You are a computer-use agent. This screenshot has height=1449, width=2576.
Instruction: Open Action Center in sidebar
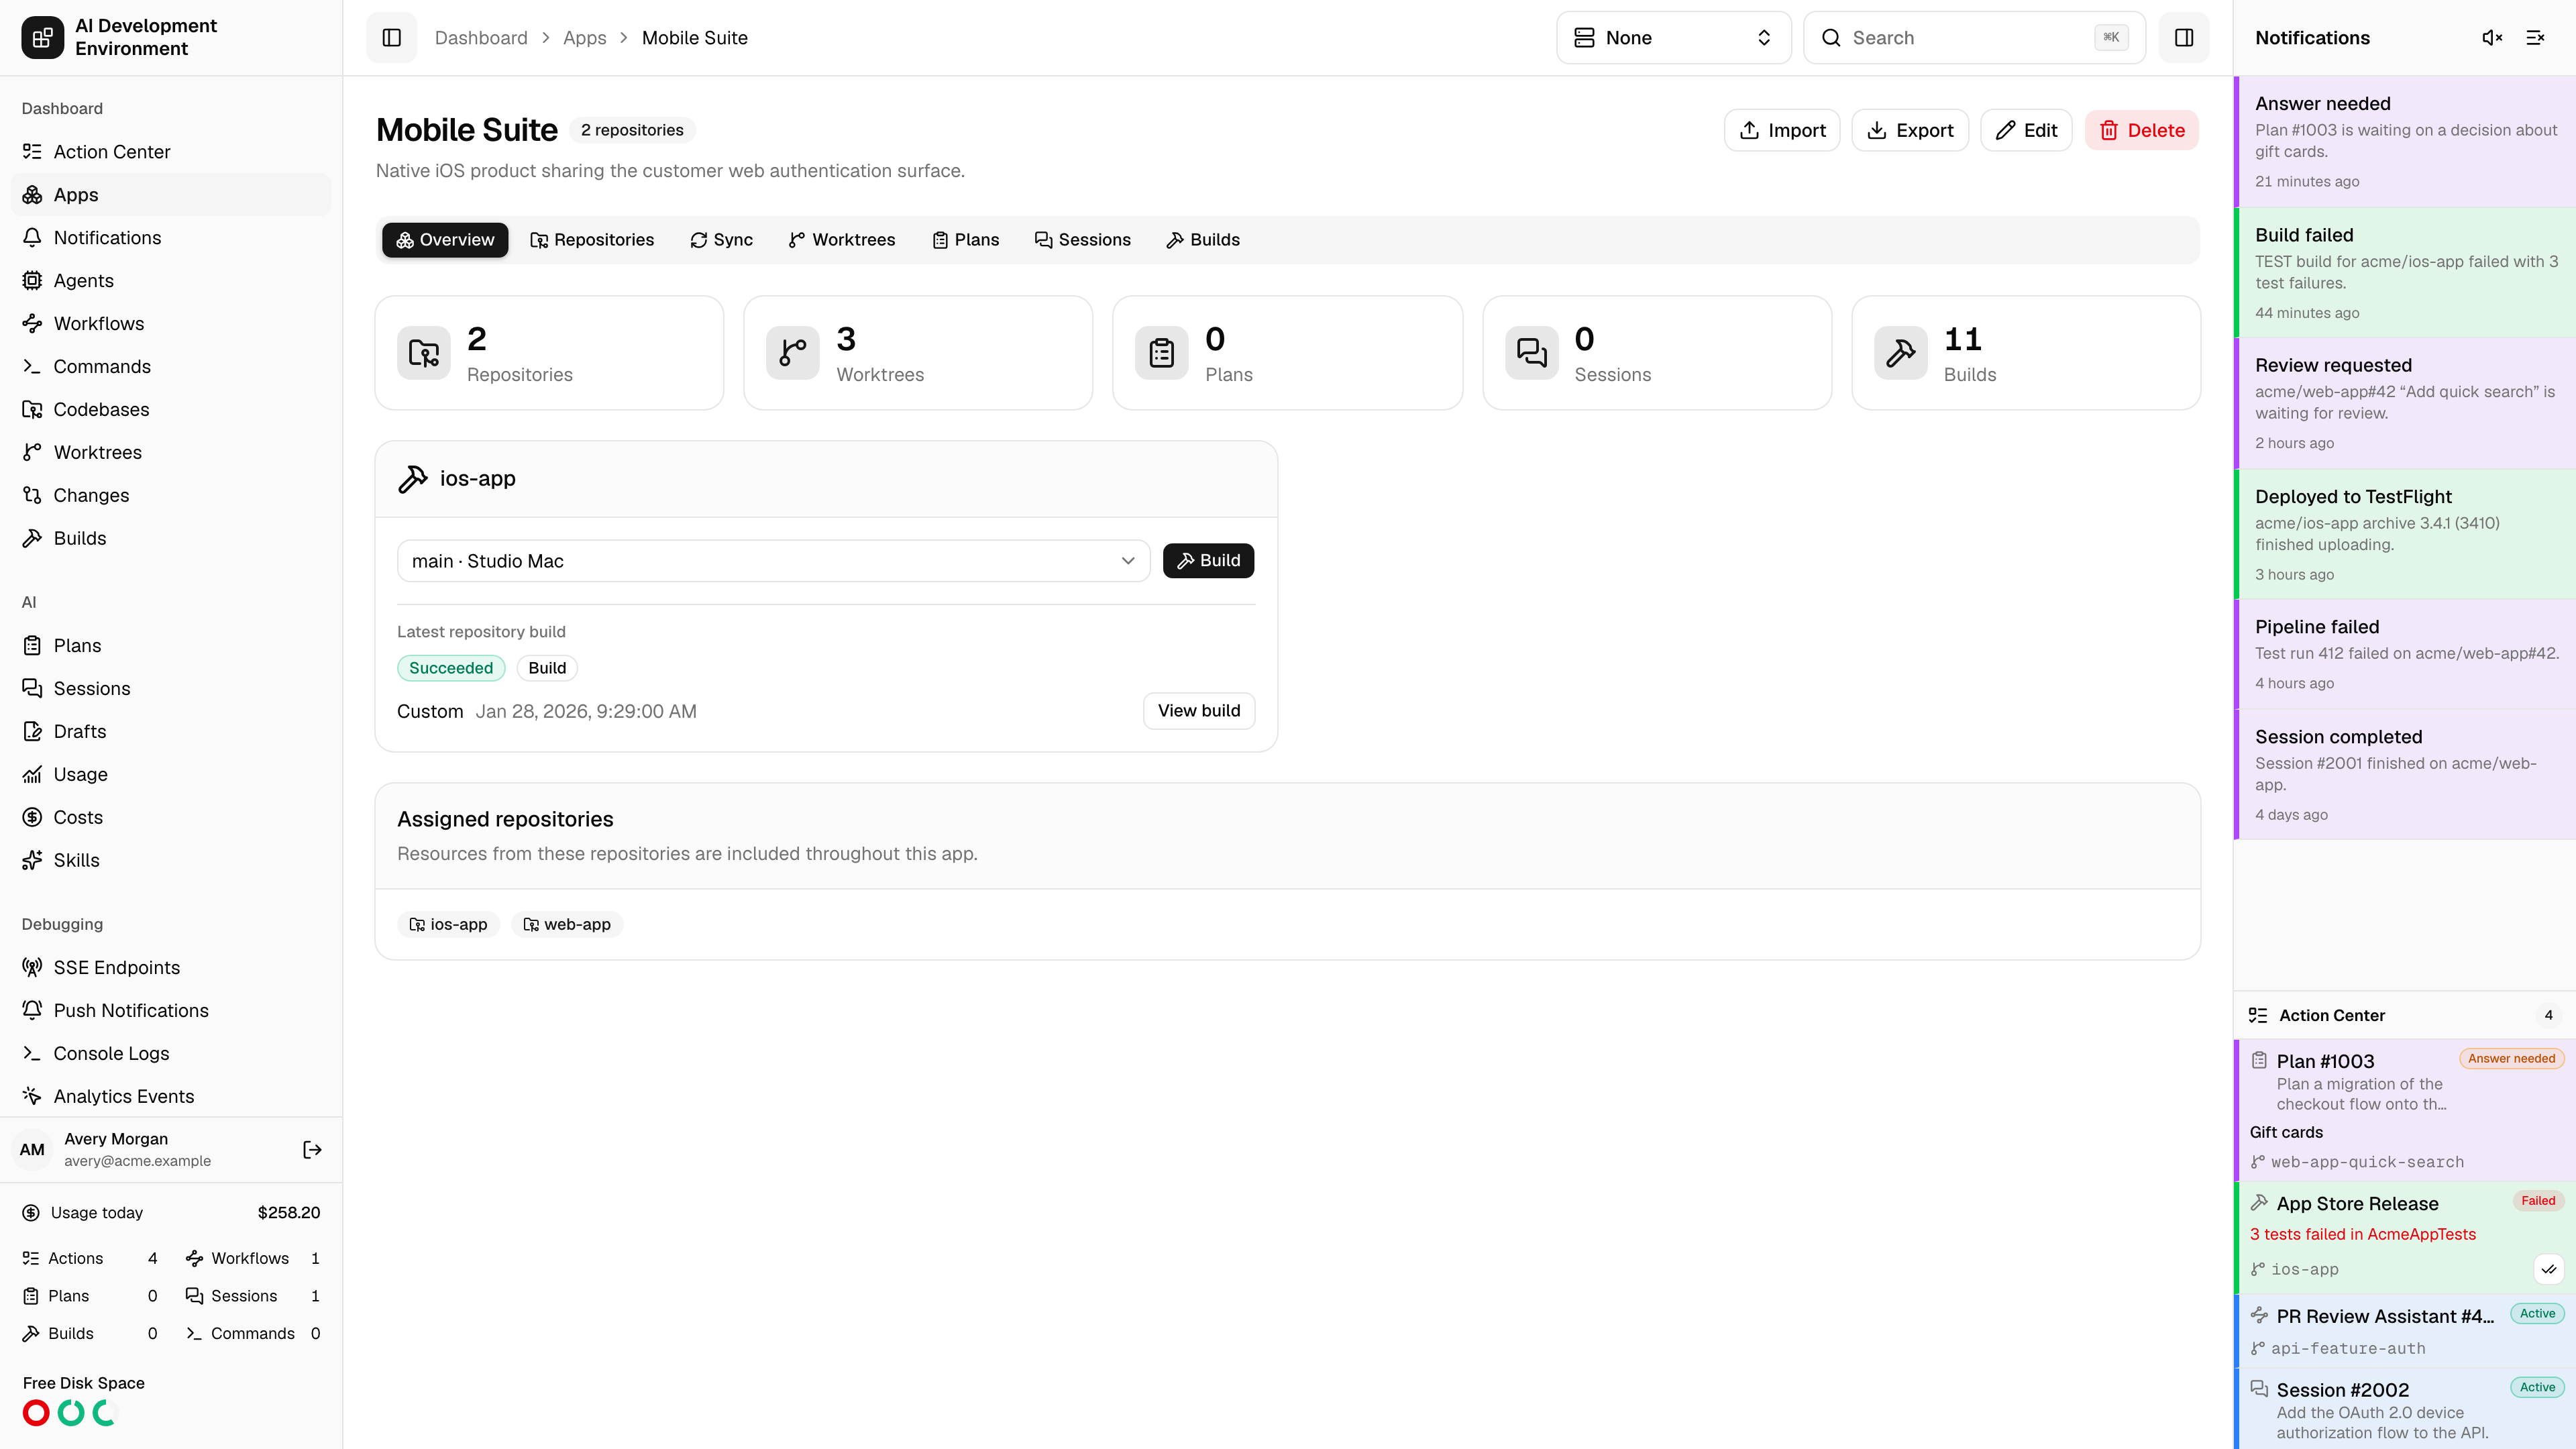point(171,152)
